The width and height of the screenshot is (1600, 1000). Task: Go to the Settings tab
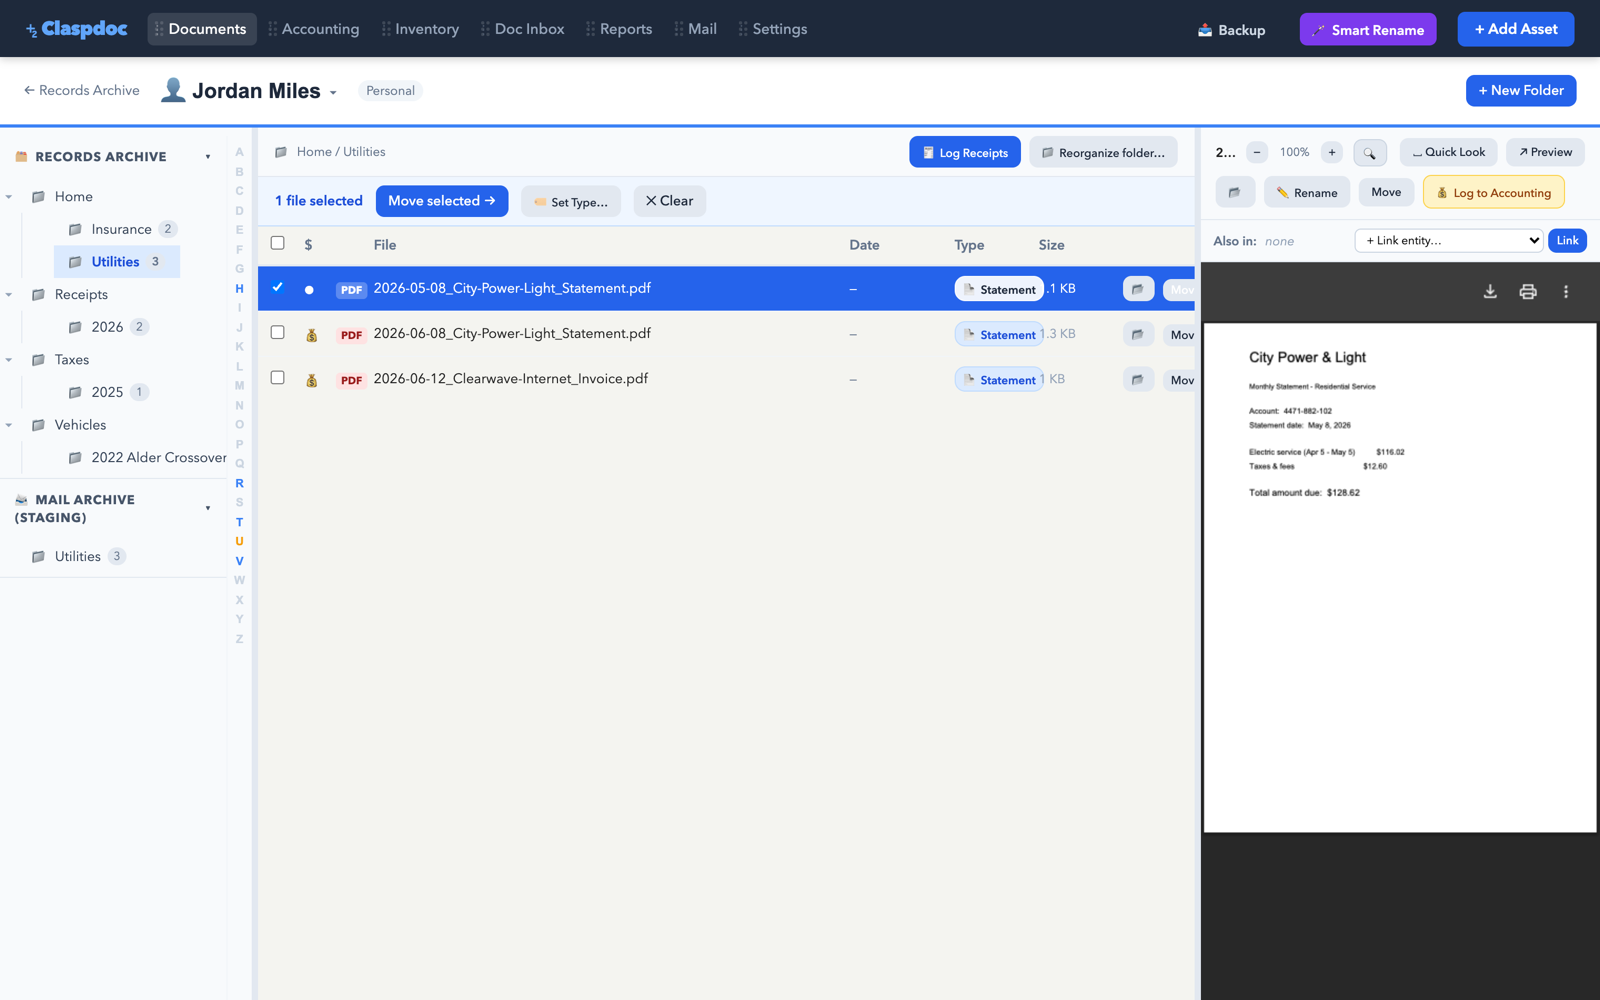pos(773,29)
